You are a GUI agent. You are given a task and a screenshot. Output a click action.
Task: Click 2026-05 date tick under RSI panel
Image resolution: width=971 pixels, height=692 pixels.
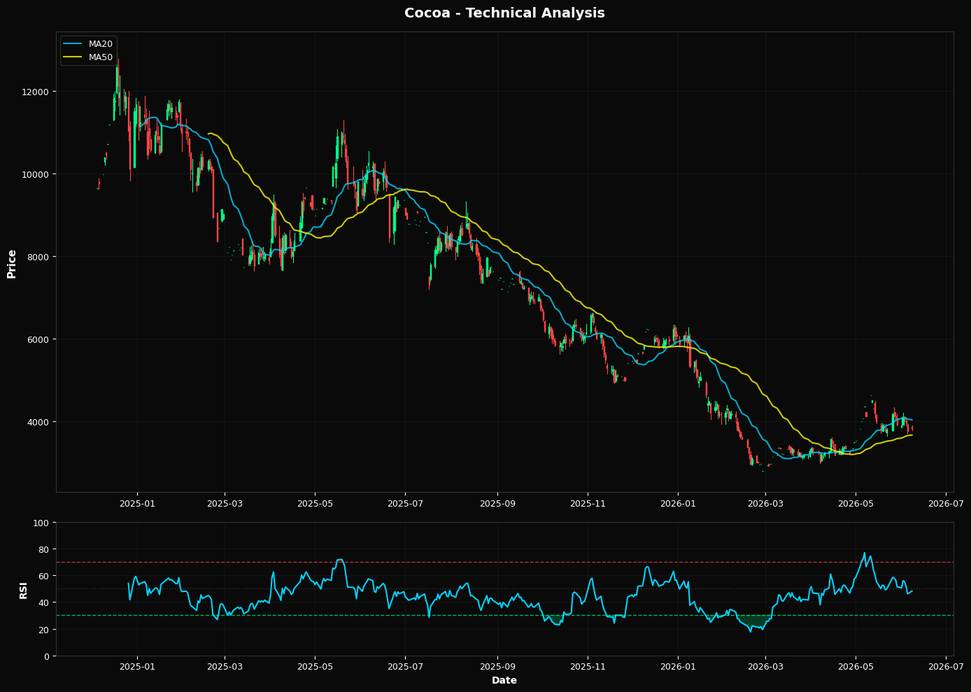tap(856, 667)
